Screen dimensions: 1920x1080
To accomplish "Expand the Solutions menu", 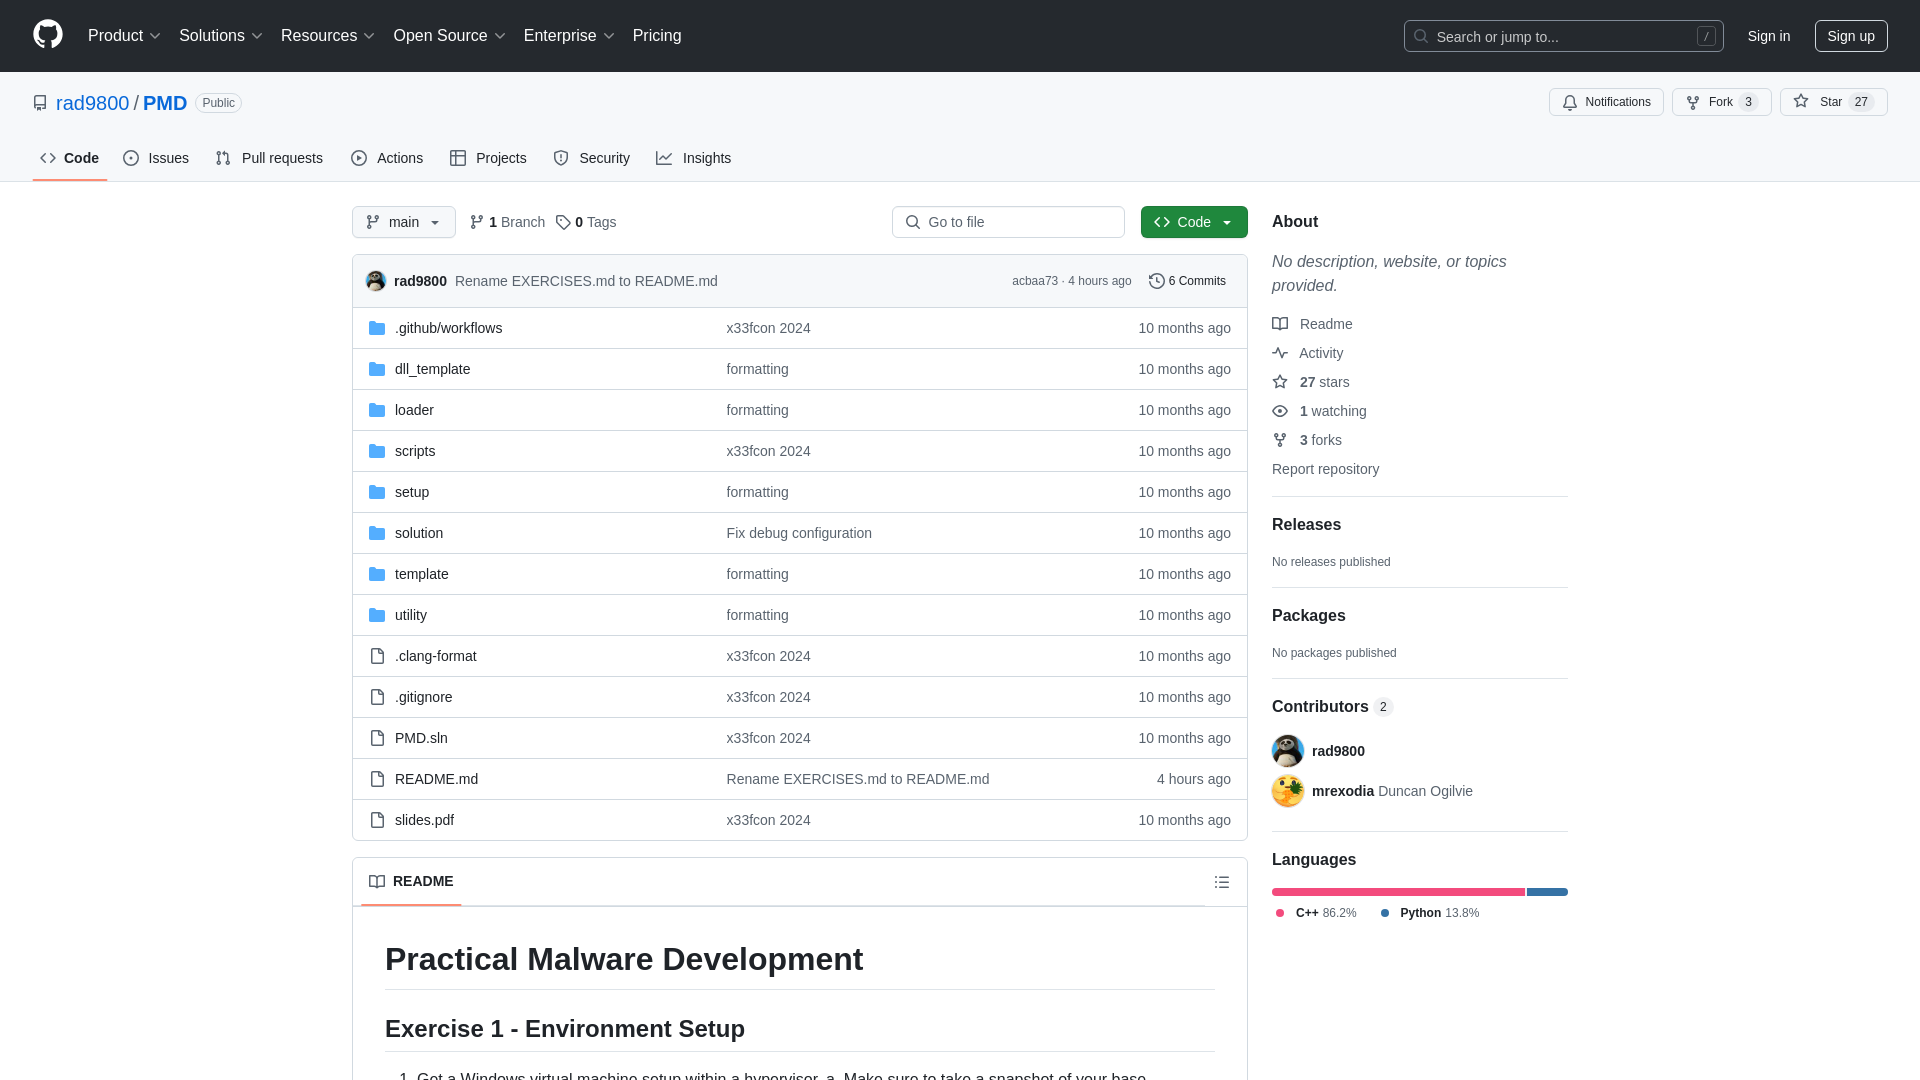I will [221, 36].
